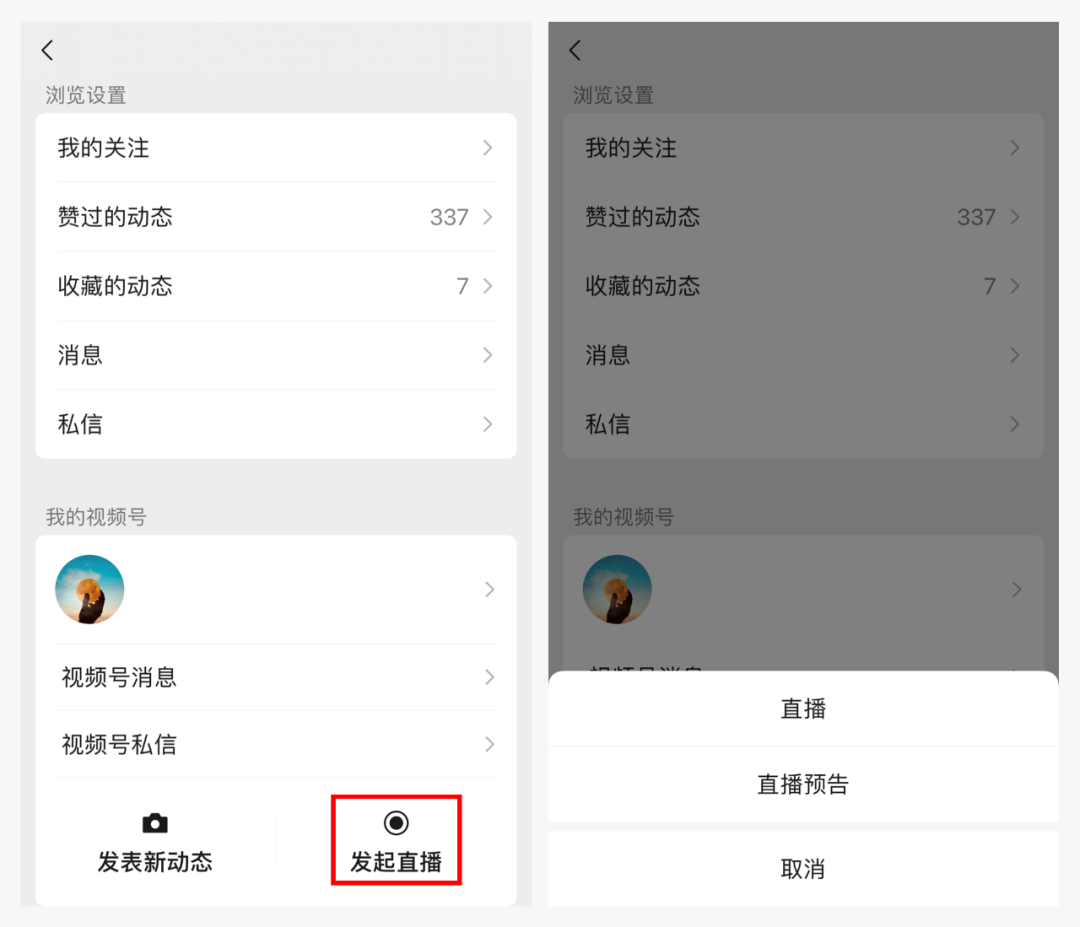The height and width of the screenshot is (927, 1080).
Task: Open 视频号消息 entry
Action: click(276, 678)
